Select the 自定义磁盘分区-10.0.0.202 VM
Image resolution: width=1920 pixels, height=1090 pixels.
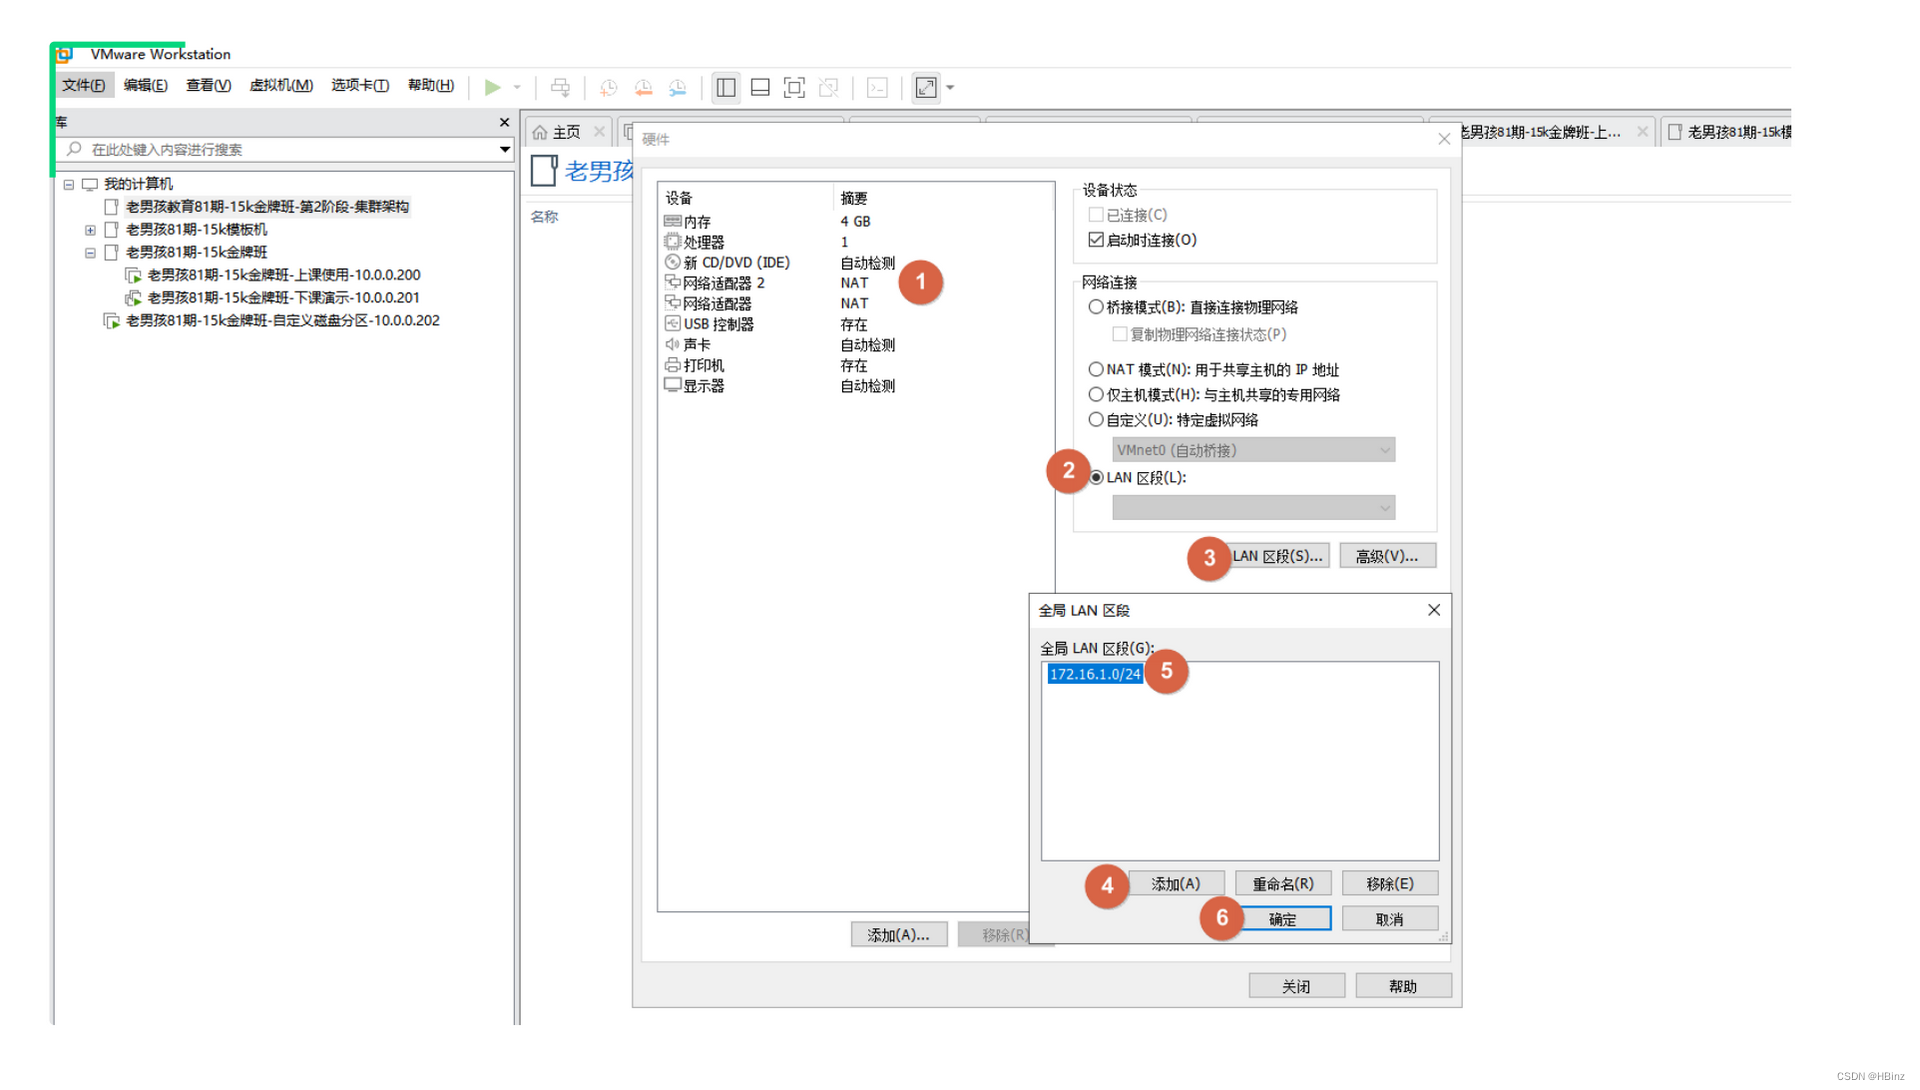click(282, 321)
